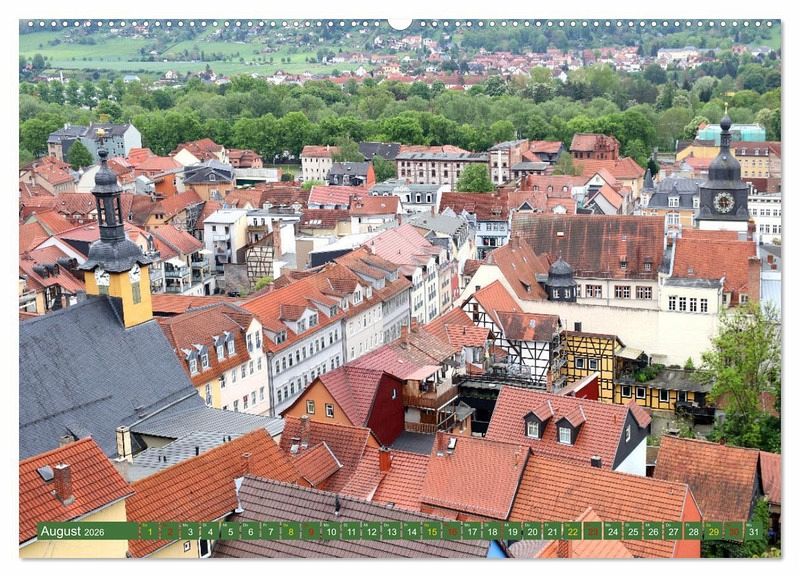Screen dimensions: 800x577
Task: Select date cell 26 in calendar strip
Action: click(654, 531)
